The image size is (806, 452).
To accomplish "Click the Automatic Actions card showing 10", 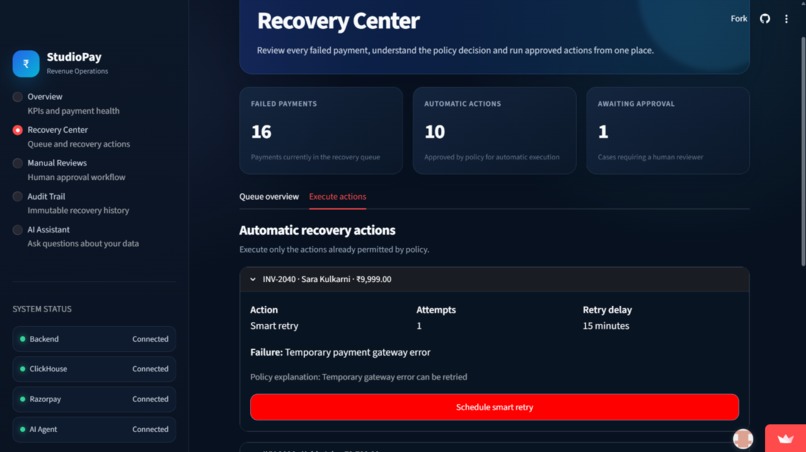I will tap(494, 131).
